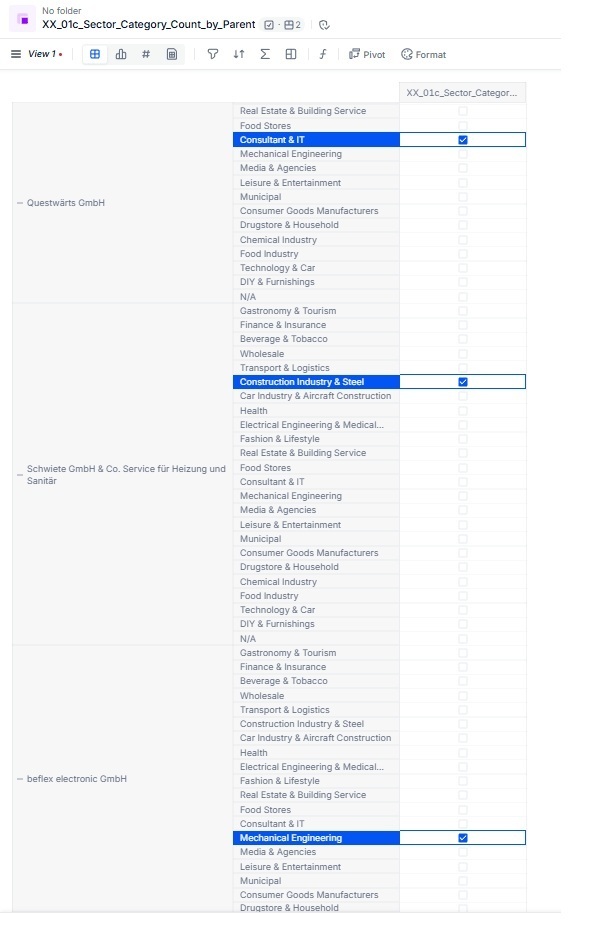Screen dimensions: 592x940
Task: Uncheck the Consultant & IT checkbox for Questwärts
Action: [x=463, y=140]
